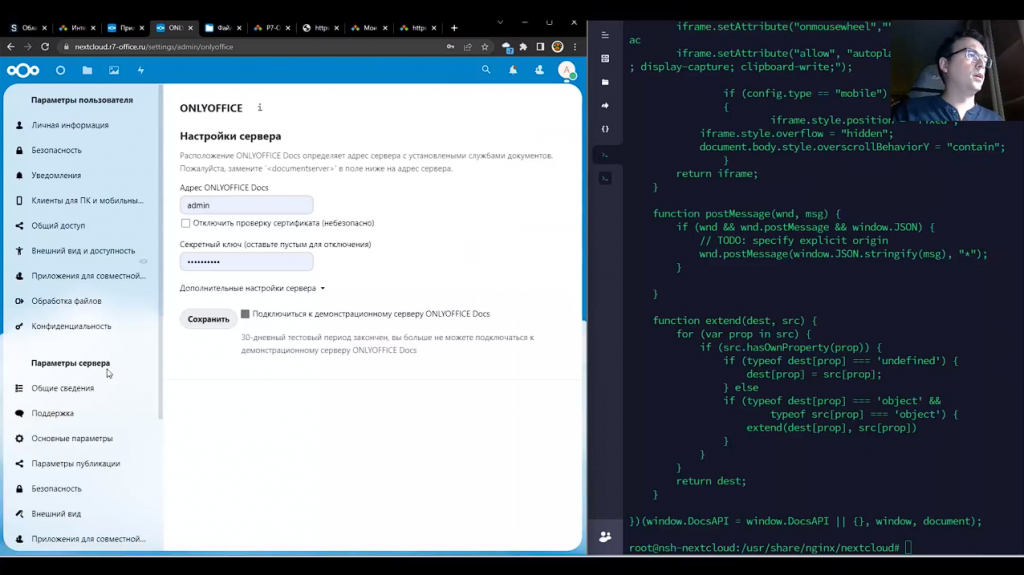Open 'Личная информация' settings
Screen dimensions: 1024x575
70,125
